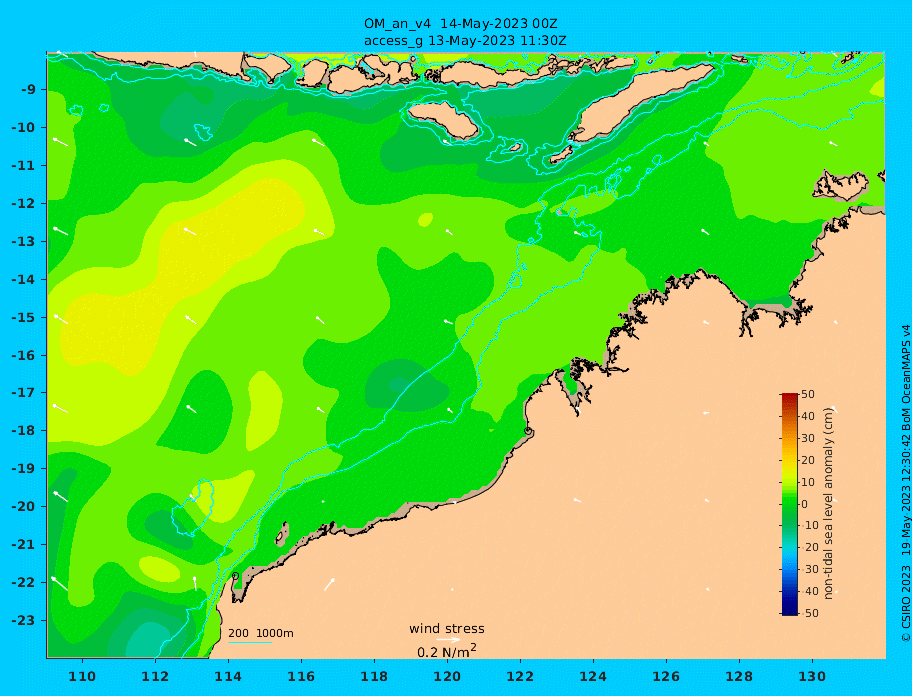Click the longitude label 118
912x696 pixels.
(x=374, y=677)
